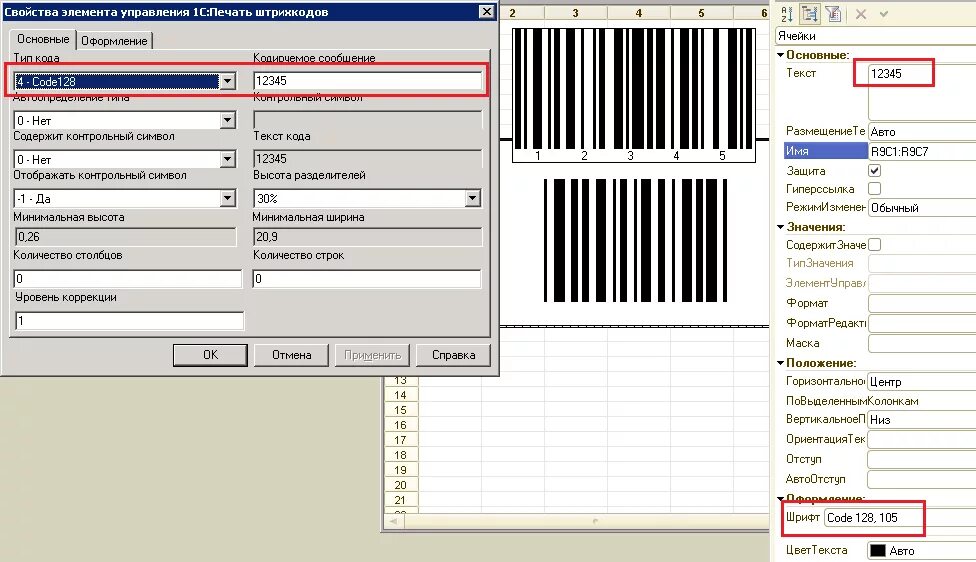The width and height of the screenshot is (976, 562).
Task: Switch to the Оформление tab
Action: tap(115, 41)
